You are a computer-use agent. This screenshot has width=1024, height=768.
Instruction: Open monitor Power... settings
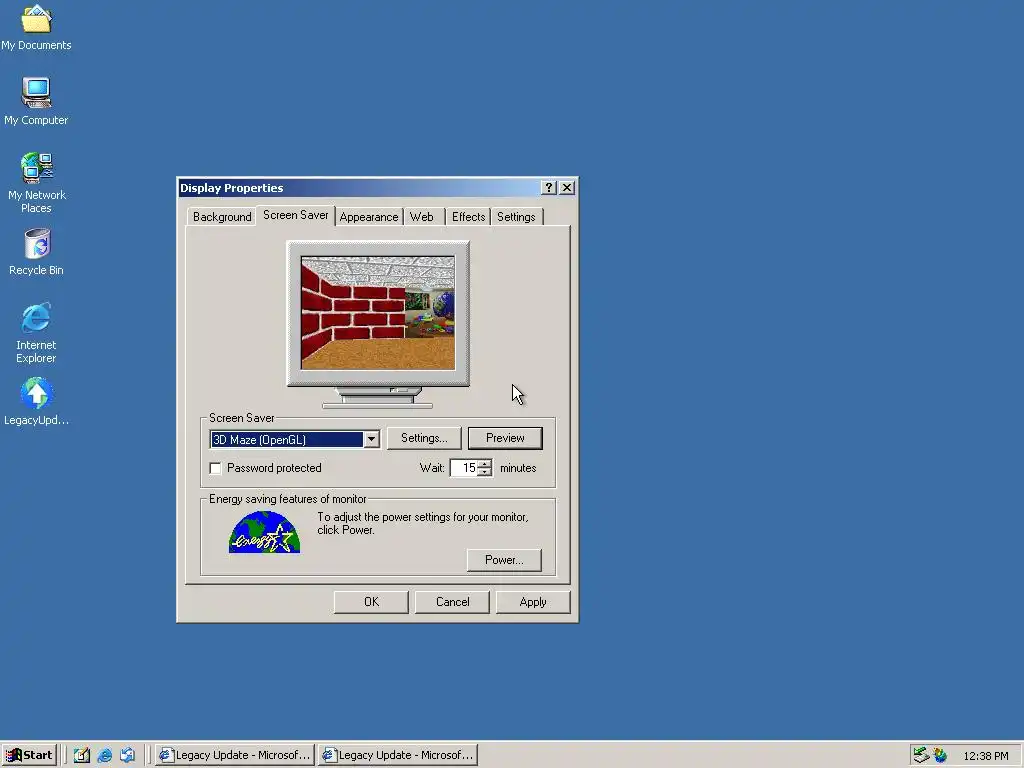pyautogui.click(x=504, y=560)
